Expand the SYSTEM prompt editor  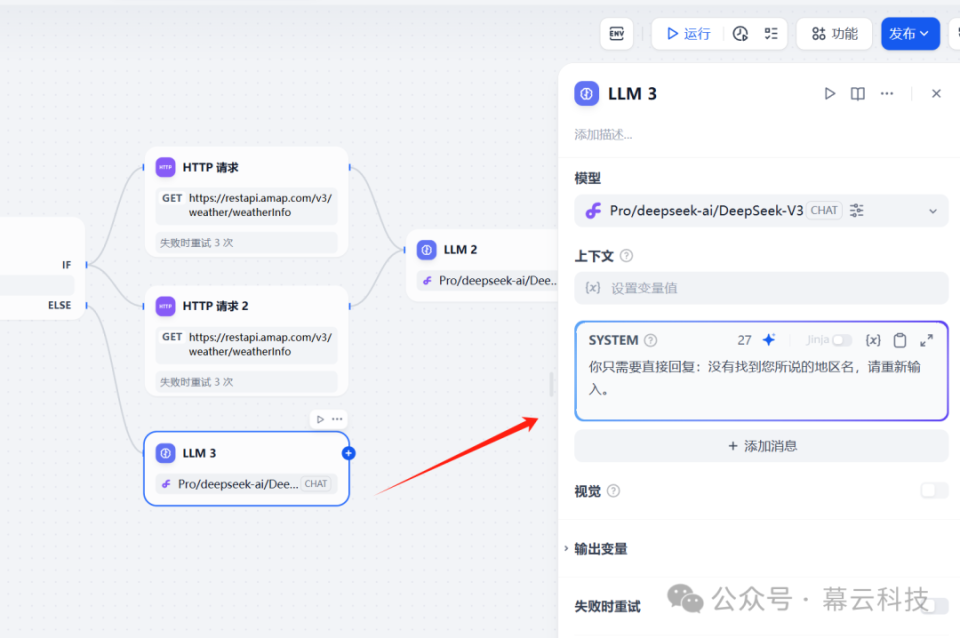tap(926, 340)
